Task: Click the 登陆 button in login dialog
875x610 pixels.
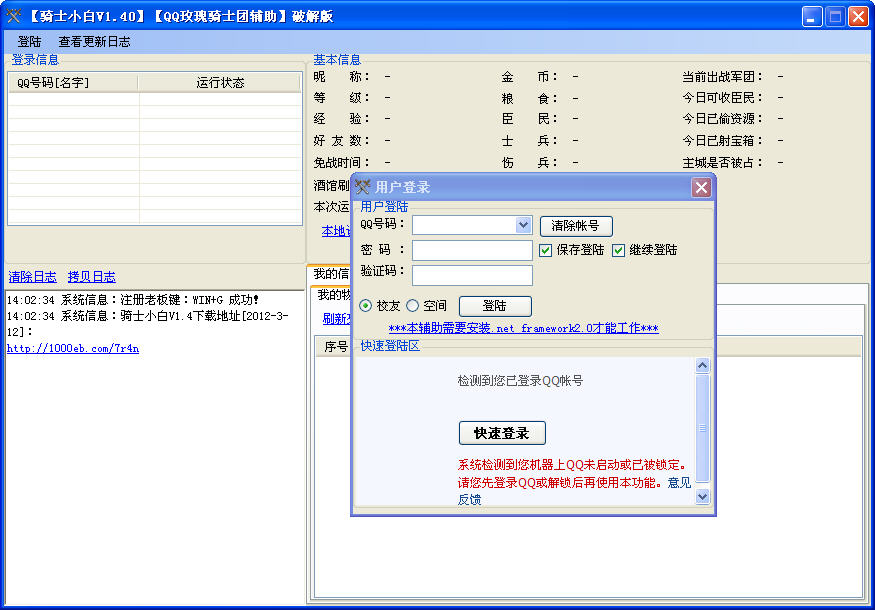Action: point(495,306)
